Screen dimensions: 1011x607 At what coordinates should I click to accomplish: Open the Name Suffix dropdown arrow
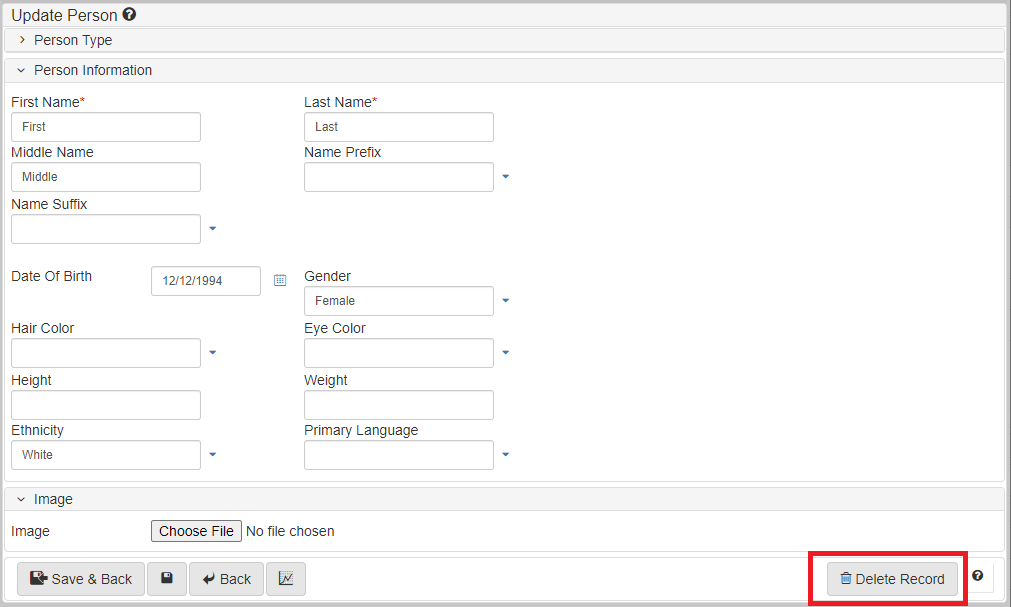[212, 229]
